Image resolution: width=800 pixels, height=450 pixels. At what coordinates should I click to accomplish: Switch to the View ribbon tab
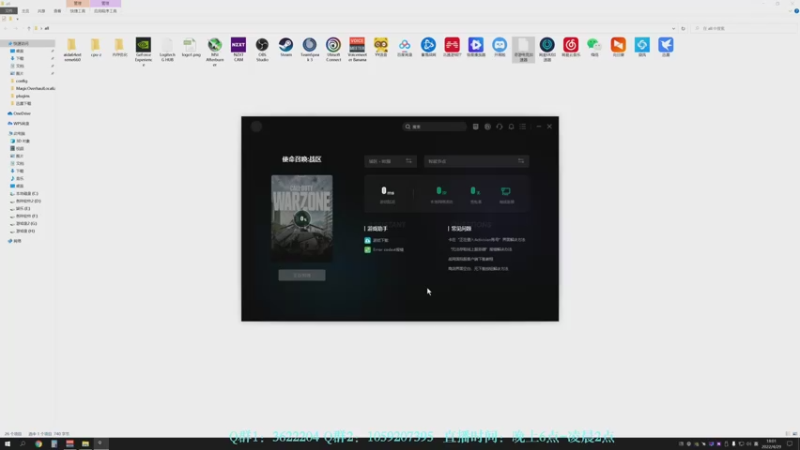pos(57,11)
